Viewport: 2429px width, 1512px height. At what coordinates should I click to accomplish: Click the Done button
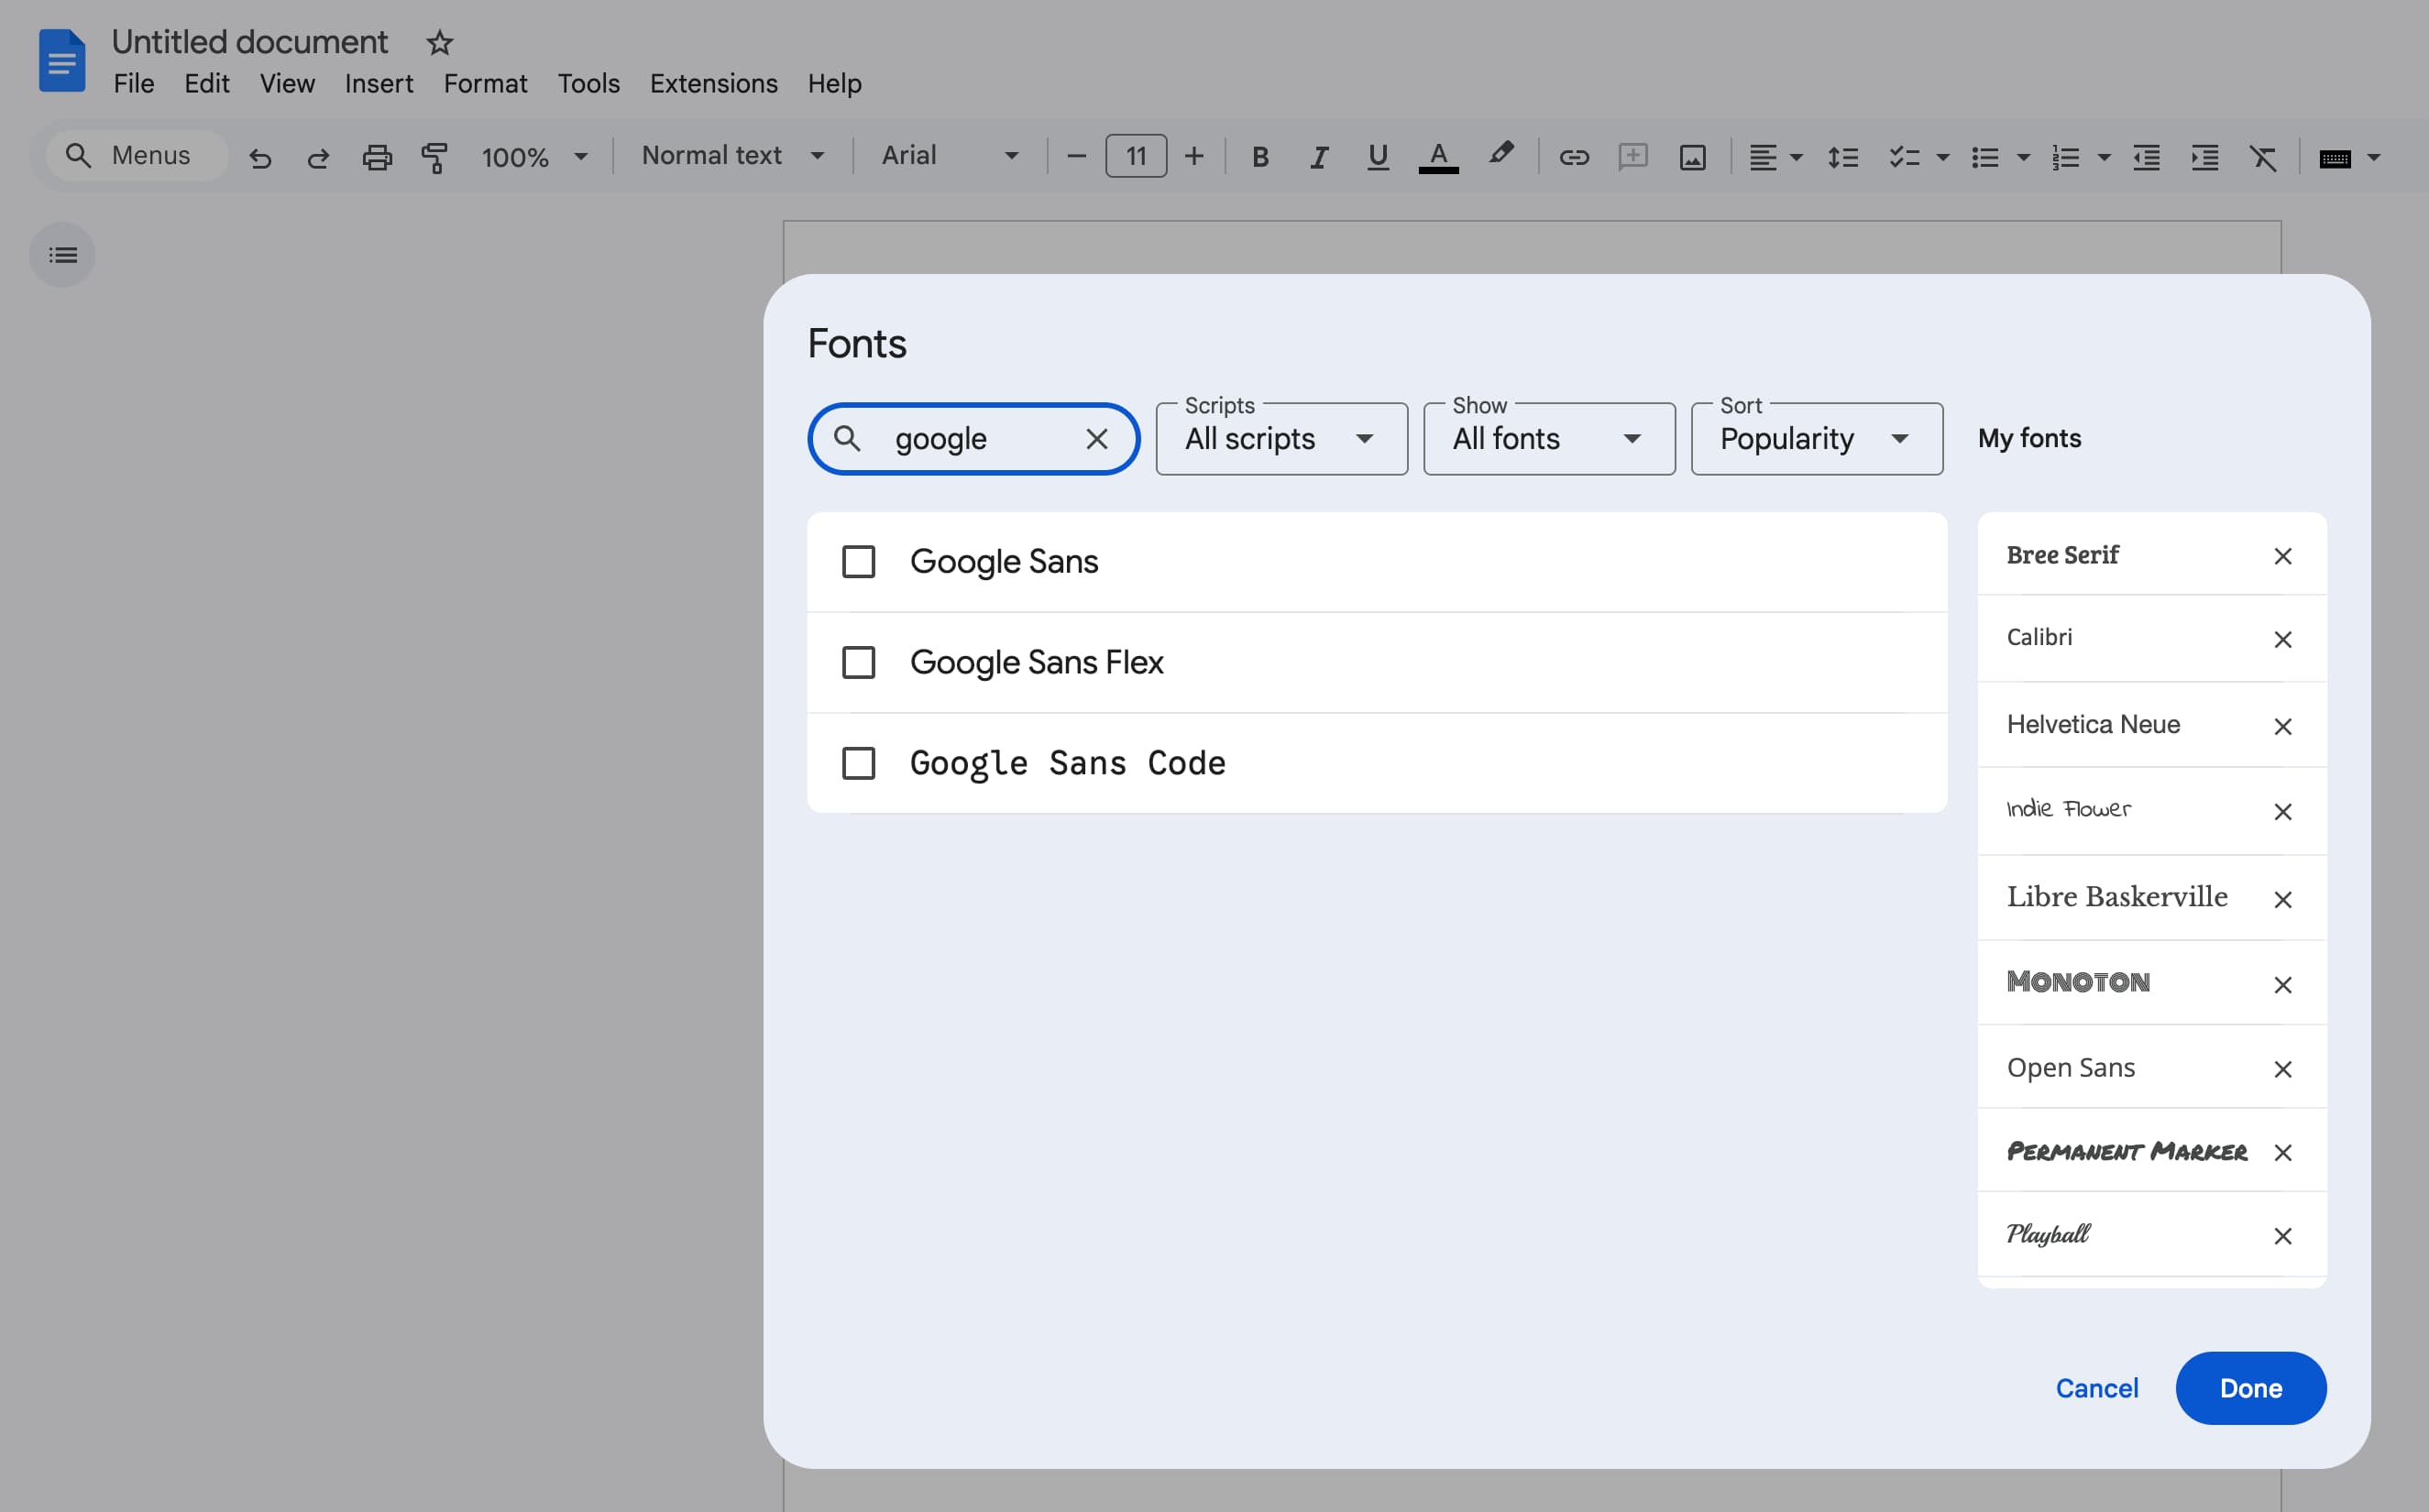(x=2250, y=1388)
